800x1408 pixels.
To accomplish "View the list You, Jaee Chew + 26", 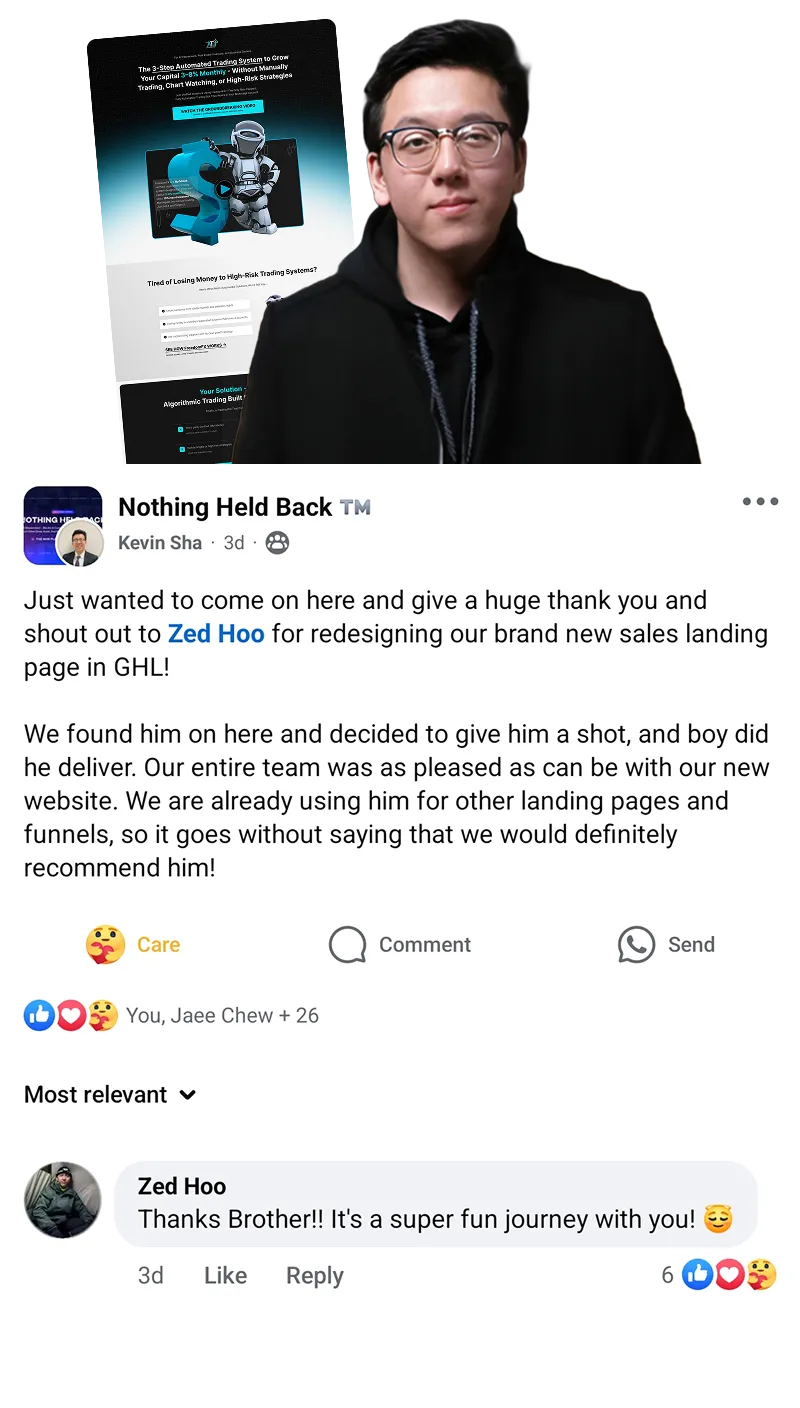I will [x=222, y=1016].
